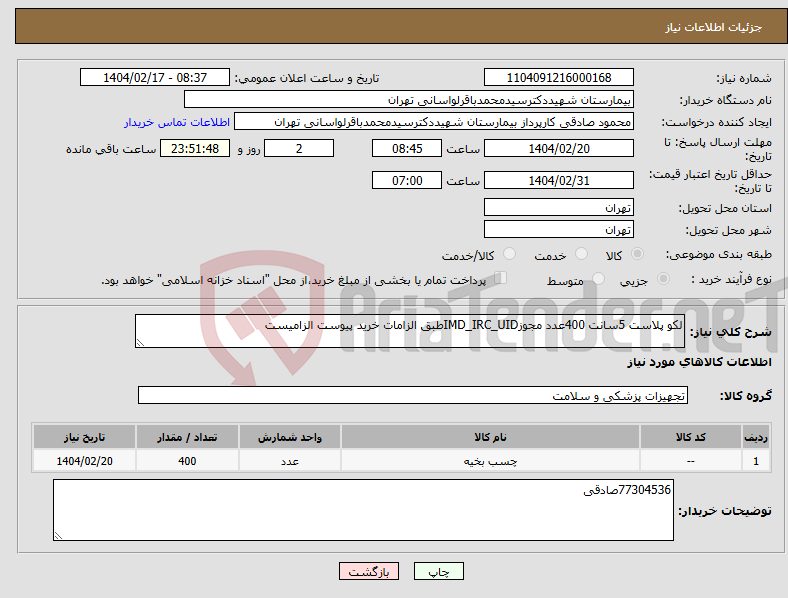
Task: Open the اطلاعات تماس خریدار link
Action: [x=177, y=122]
